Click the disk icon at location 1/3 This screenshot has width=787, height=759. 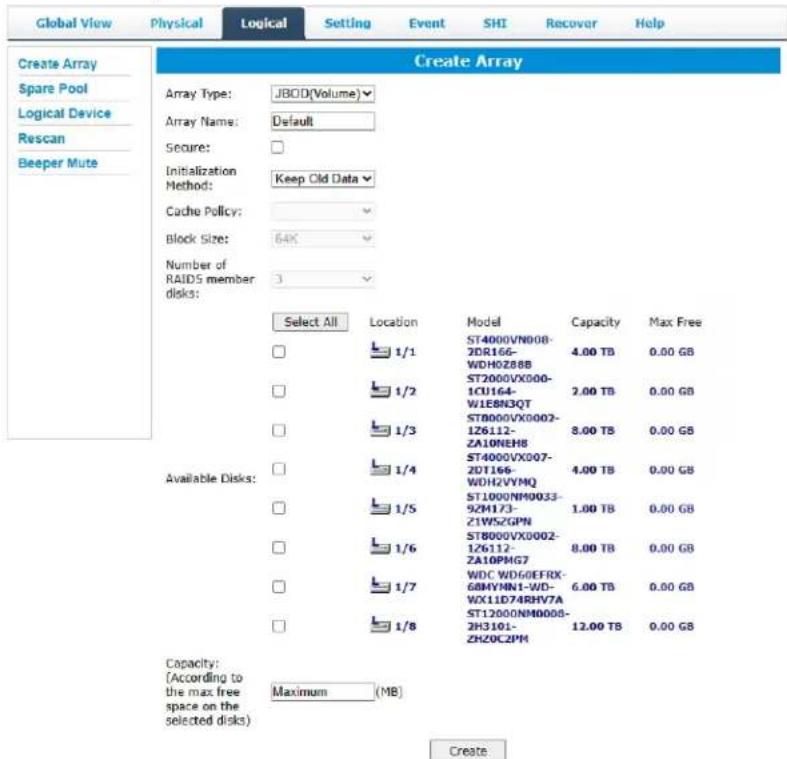[380, 428]
